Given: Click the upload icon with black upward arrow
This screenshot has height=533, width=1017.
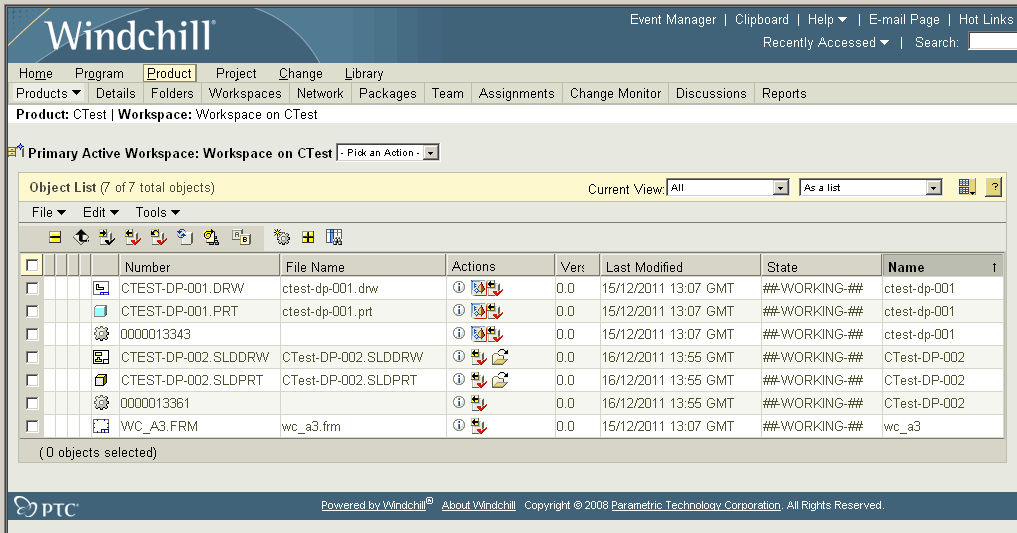Looking at the screenshot, I should point(81,237).
